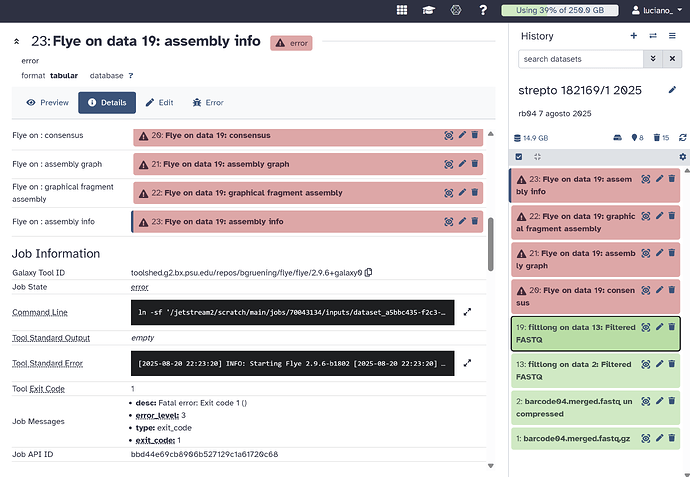
Task: Delete dataset 20 consensus in details list
Action: pyautogui.click(x=475, y=135)
